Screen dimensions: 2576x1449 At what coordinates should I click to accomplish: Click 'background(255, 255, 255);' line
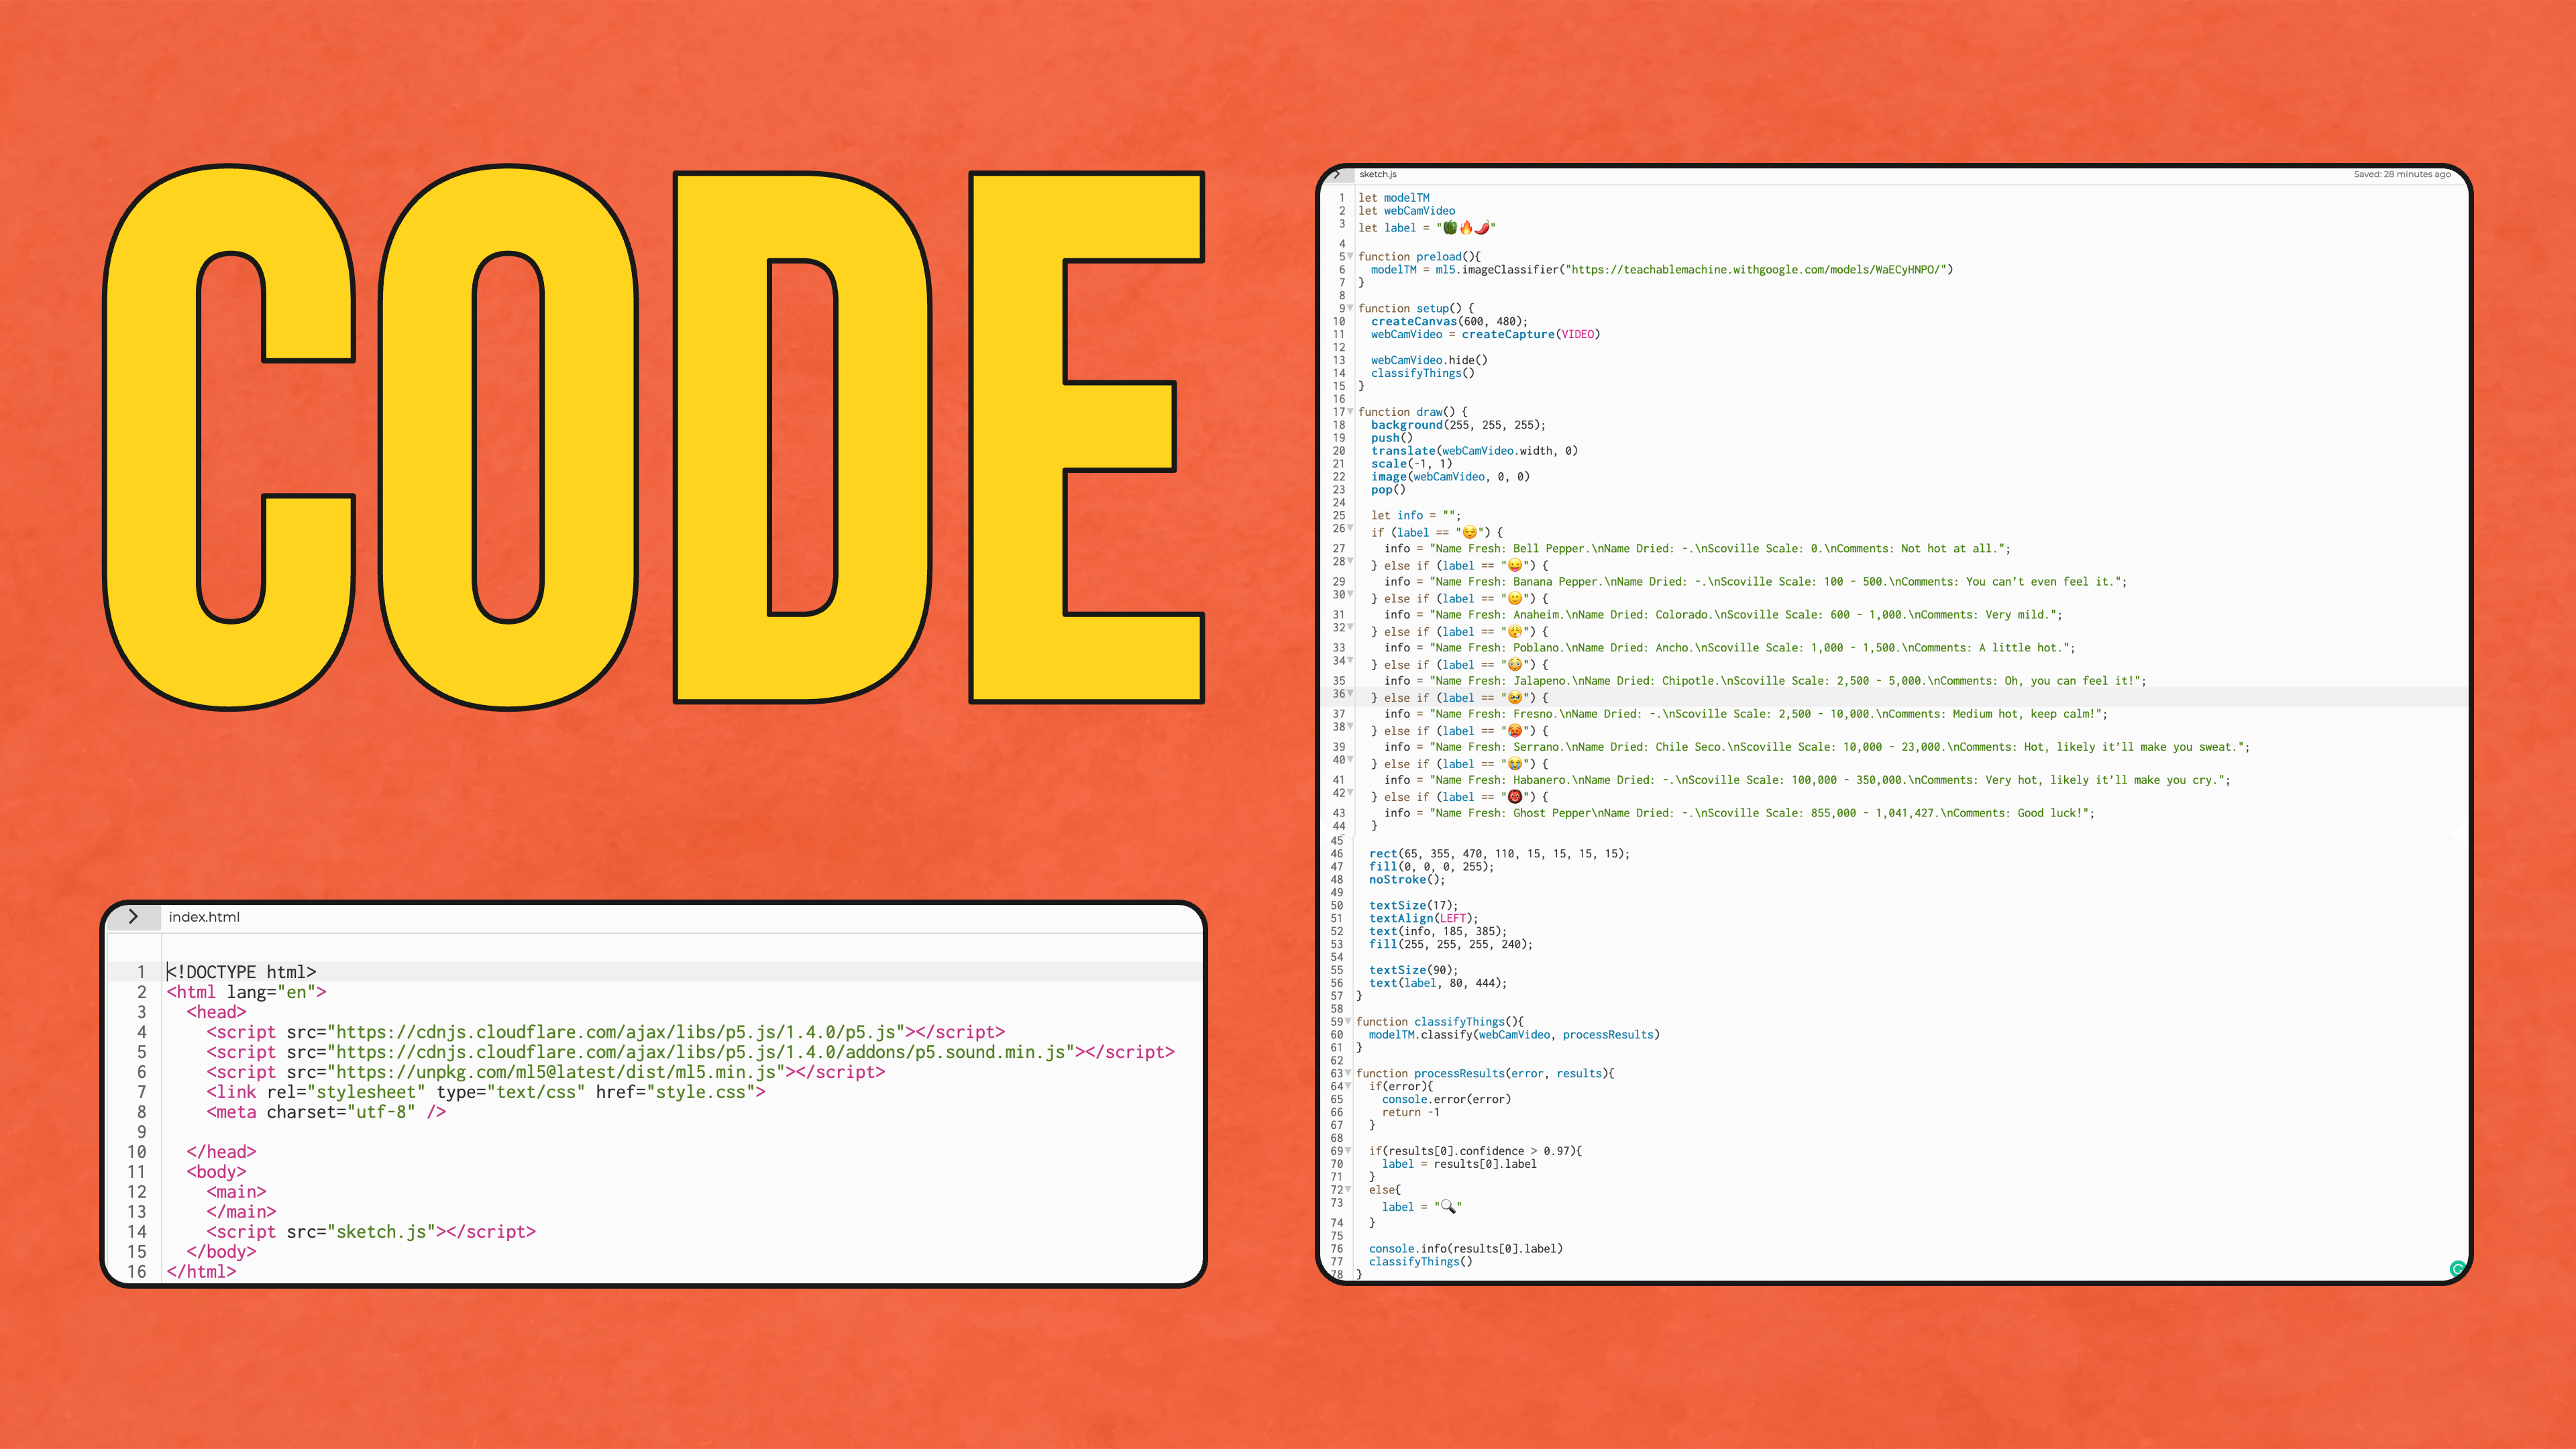pos(1458,425)
